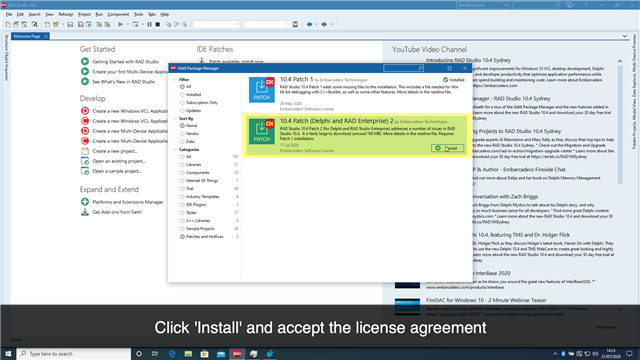Click the Patch available install now link

236,62
